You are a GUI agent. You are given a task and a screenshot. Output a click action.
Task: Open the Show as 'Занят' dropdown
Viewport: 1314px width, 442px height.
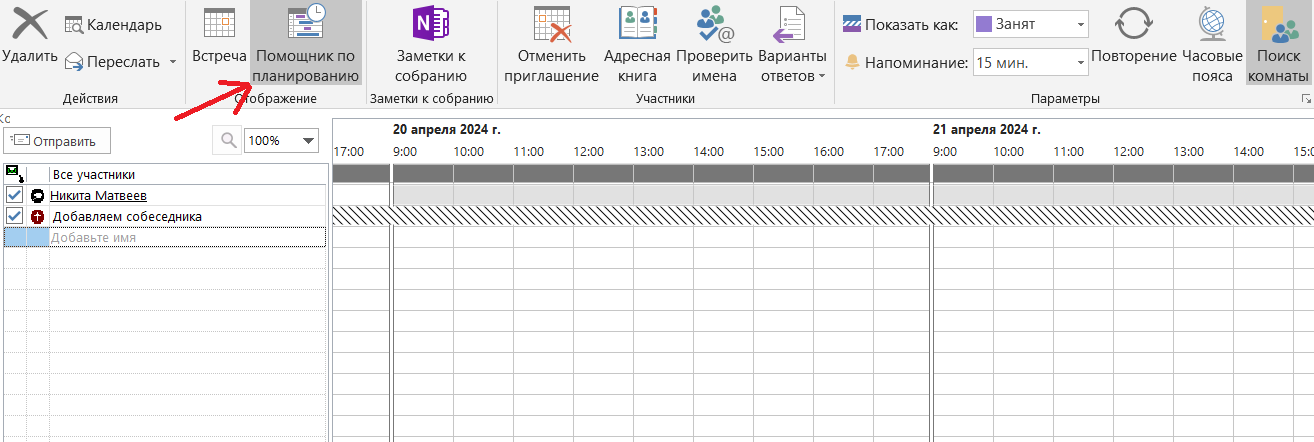coord(1081,24)
